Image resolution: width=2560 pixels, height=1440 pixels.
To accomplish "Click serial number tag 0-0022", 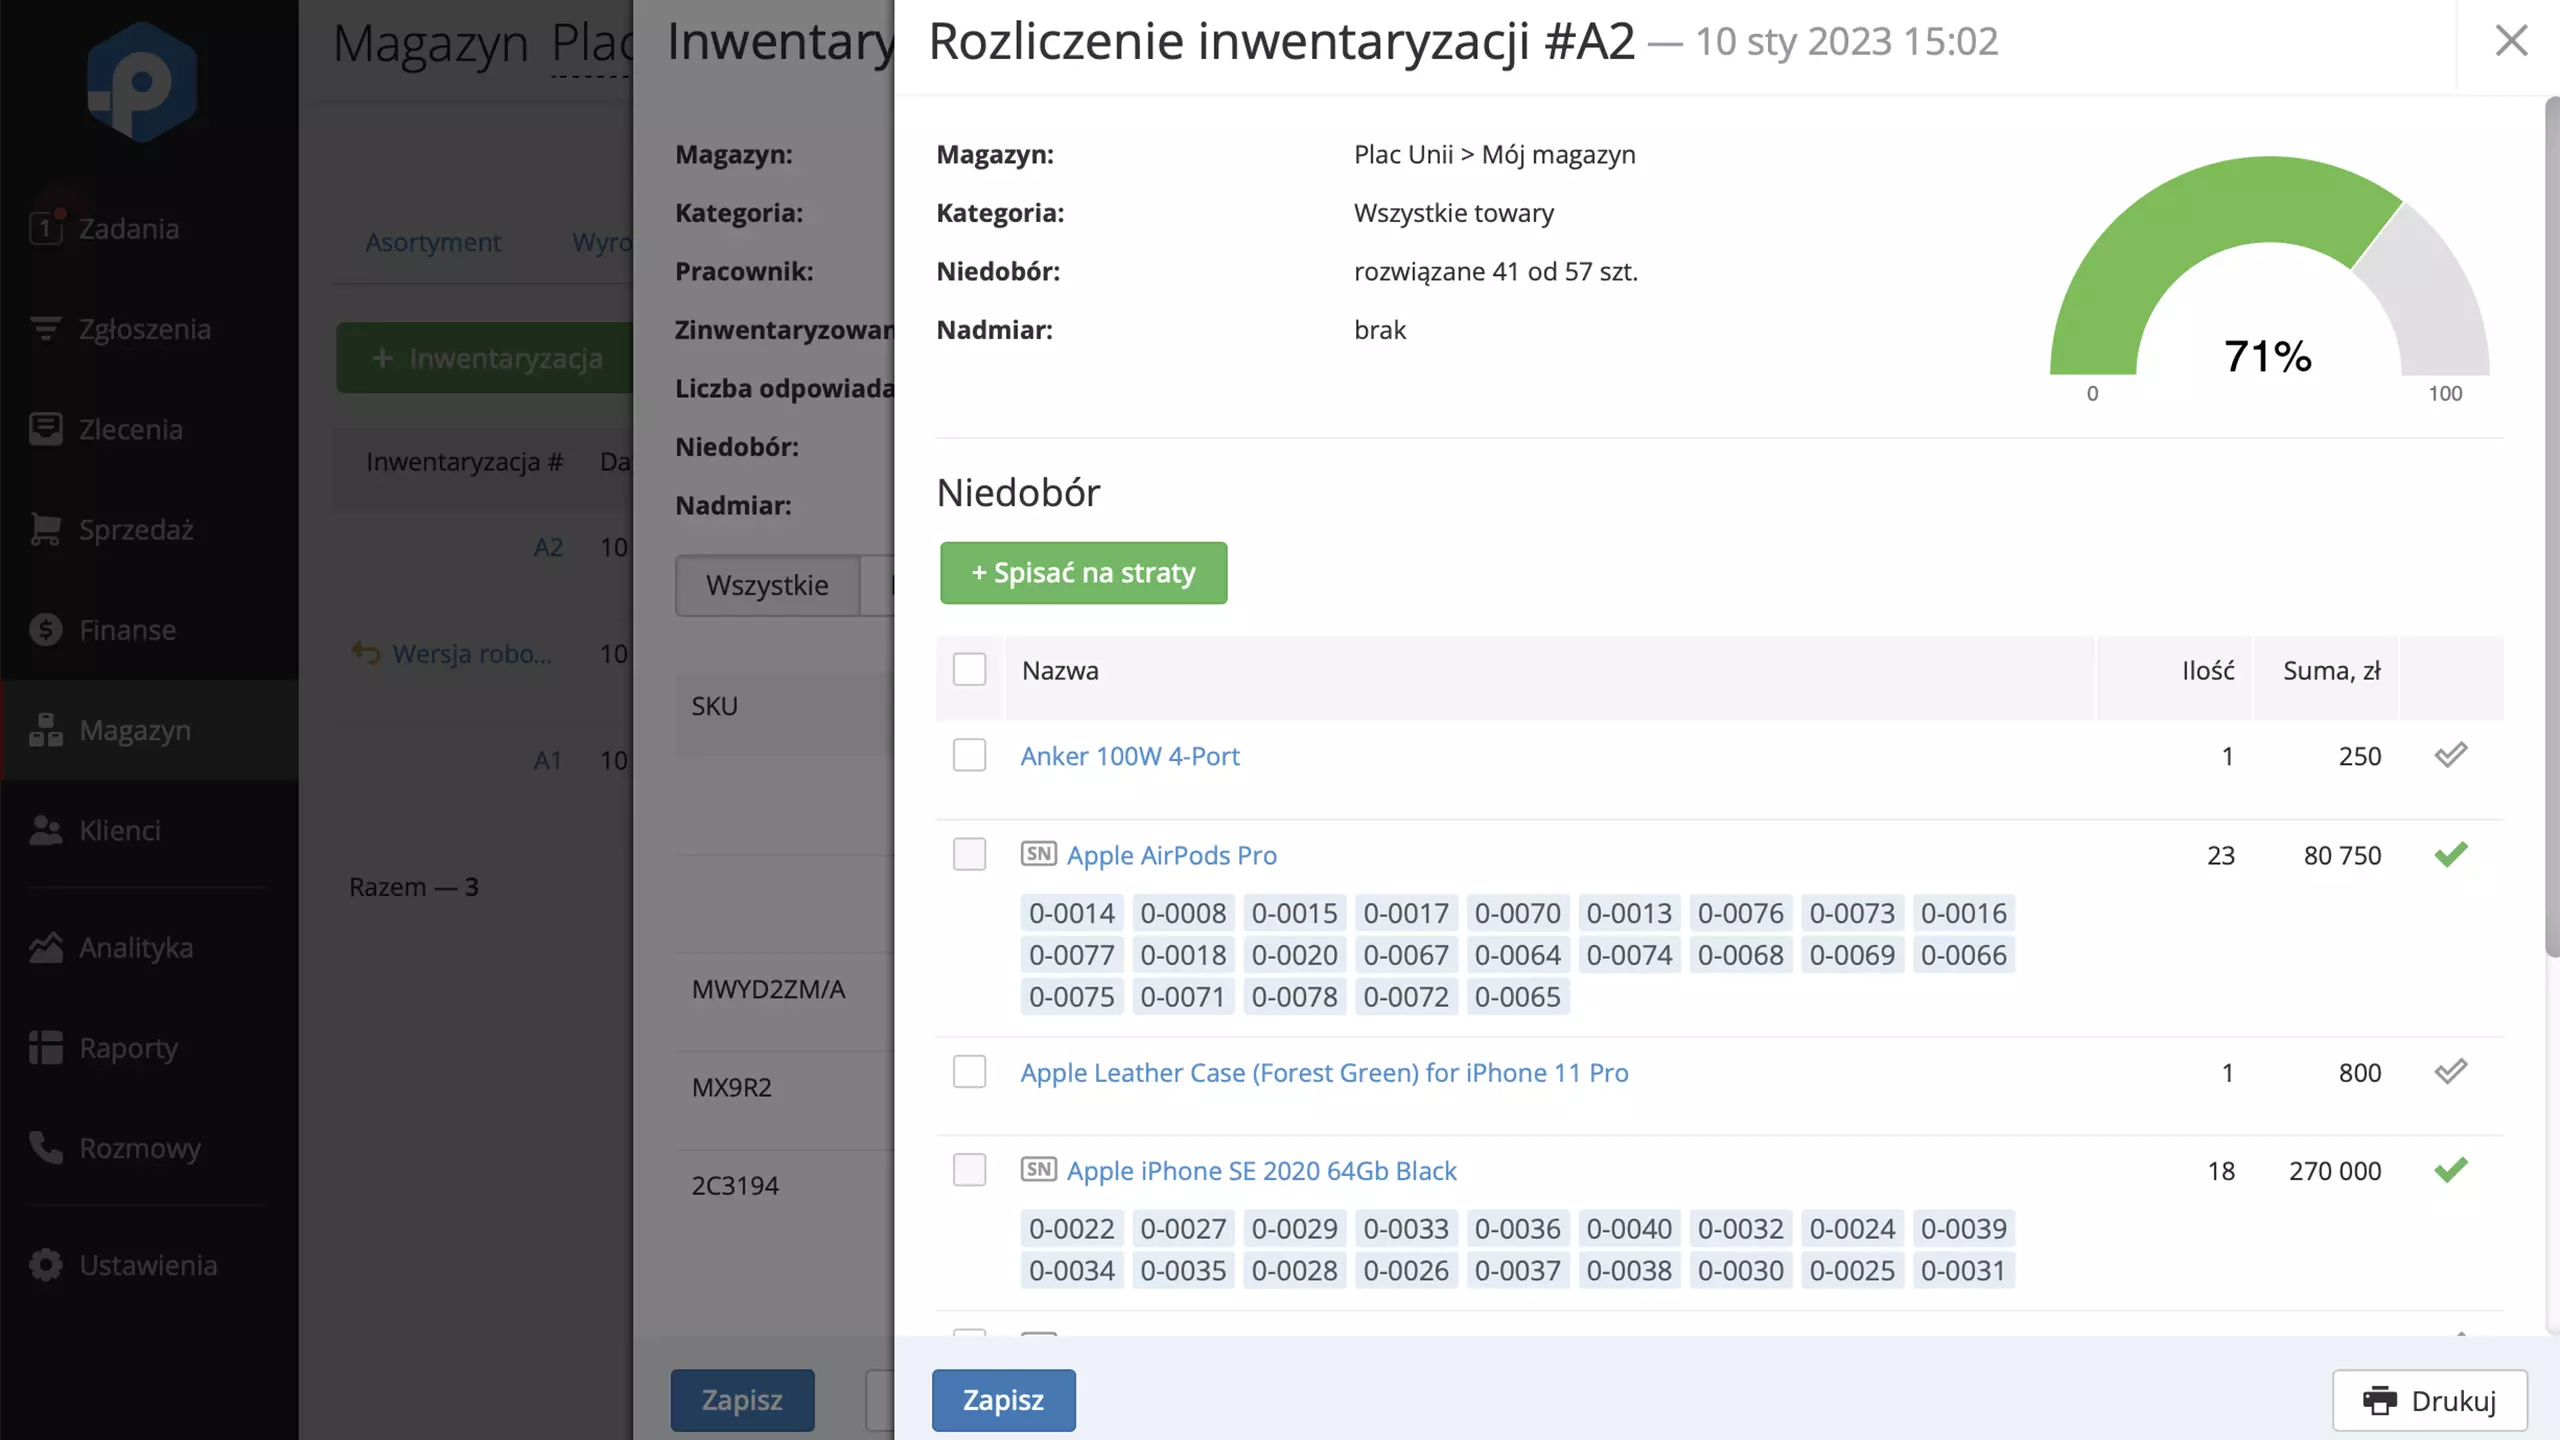I will pos(1071,1228).
